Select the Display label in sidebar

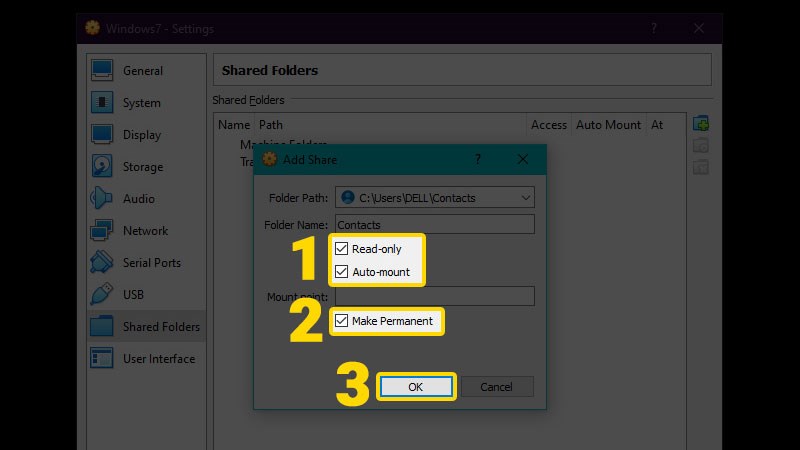142,135
